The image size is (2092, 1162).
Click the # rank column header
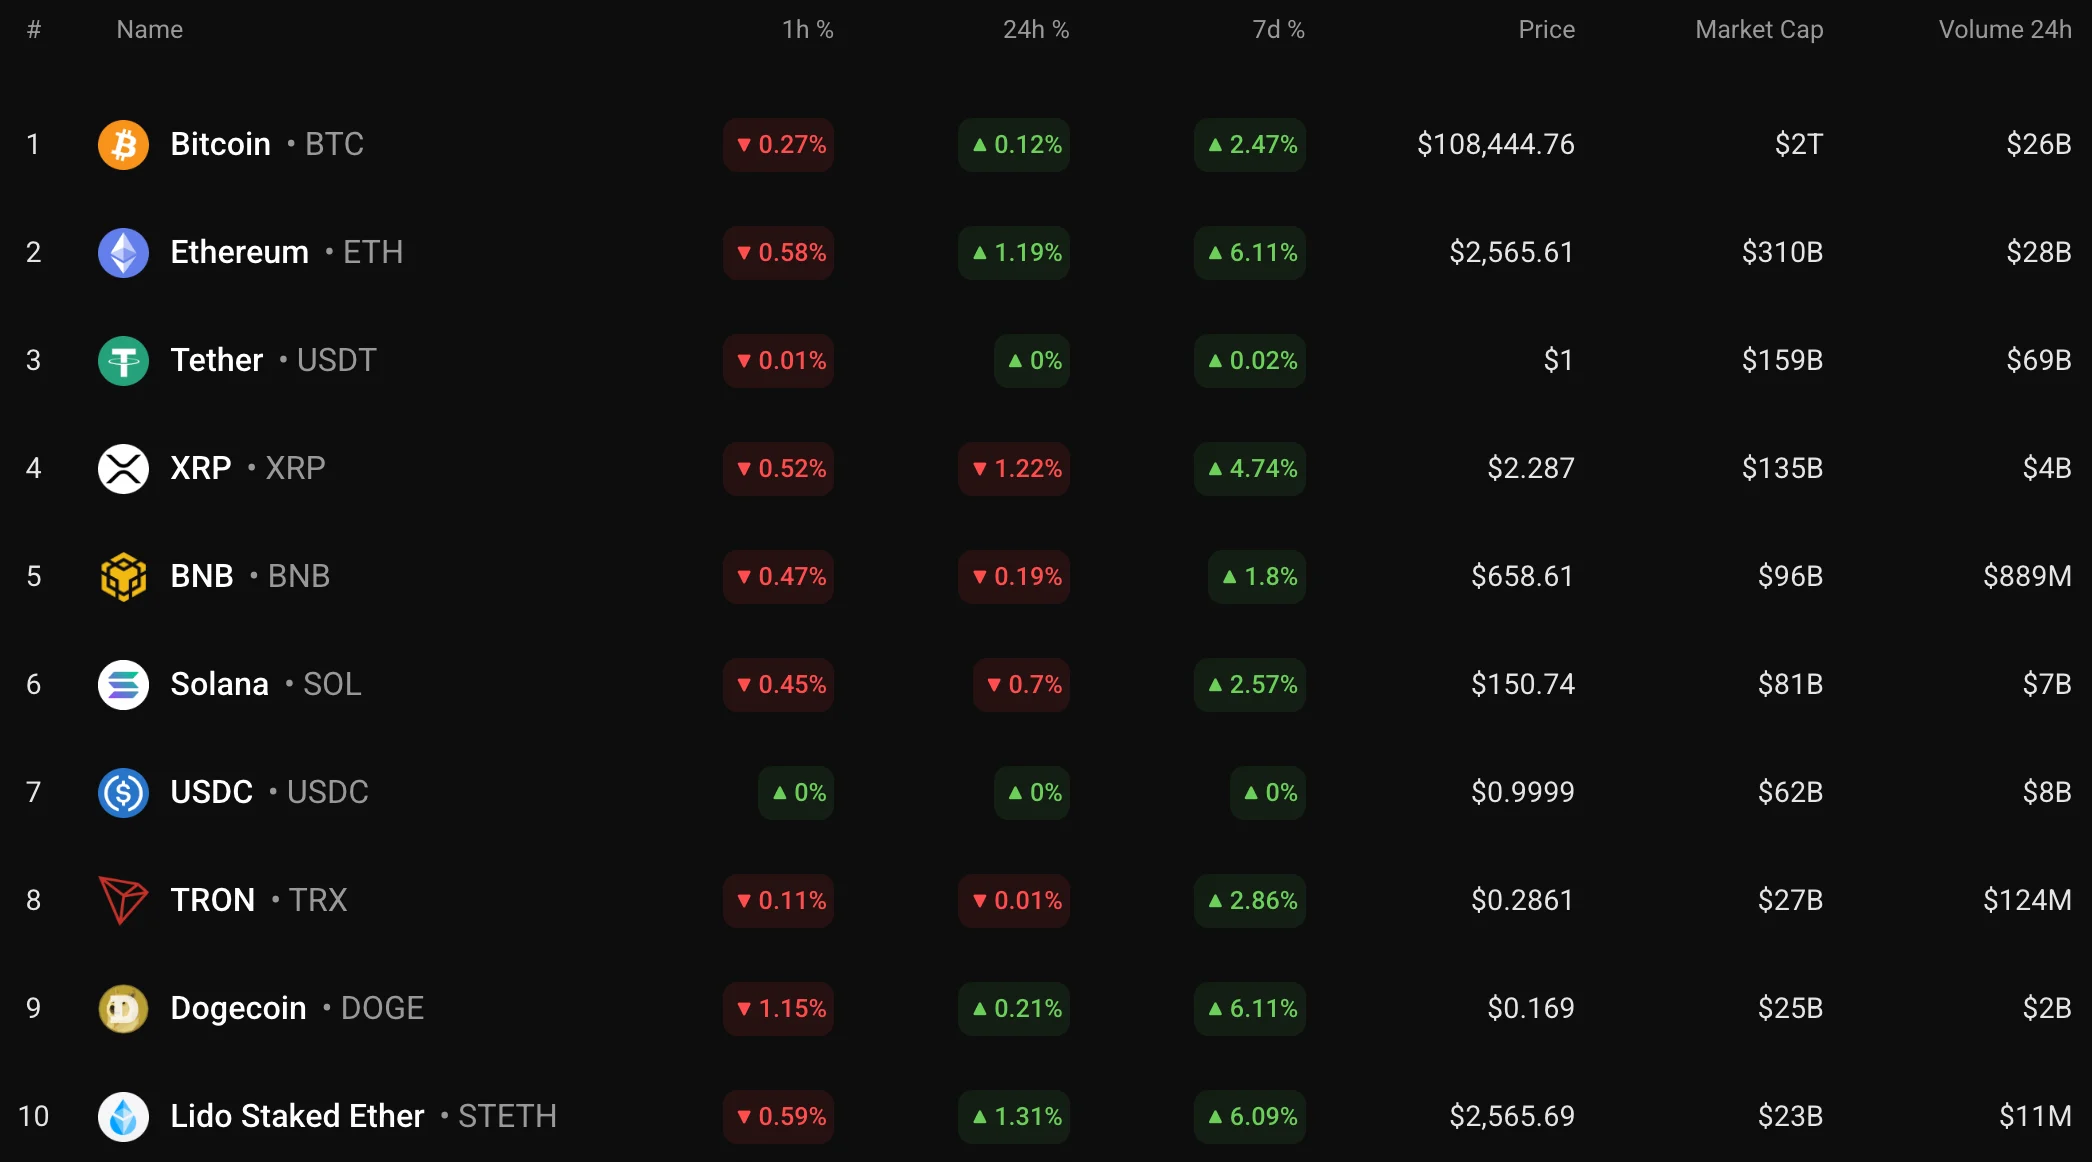[x=34, y=30]
